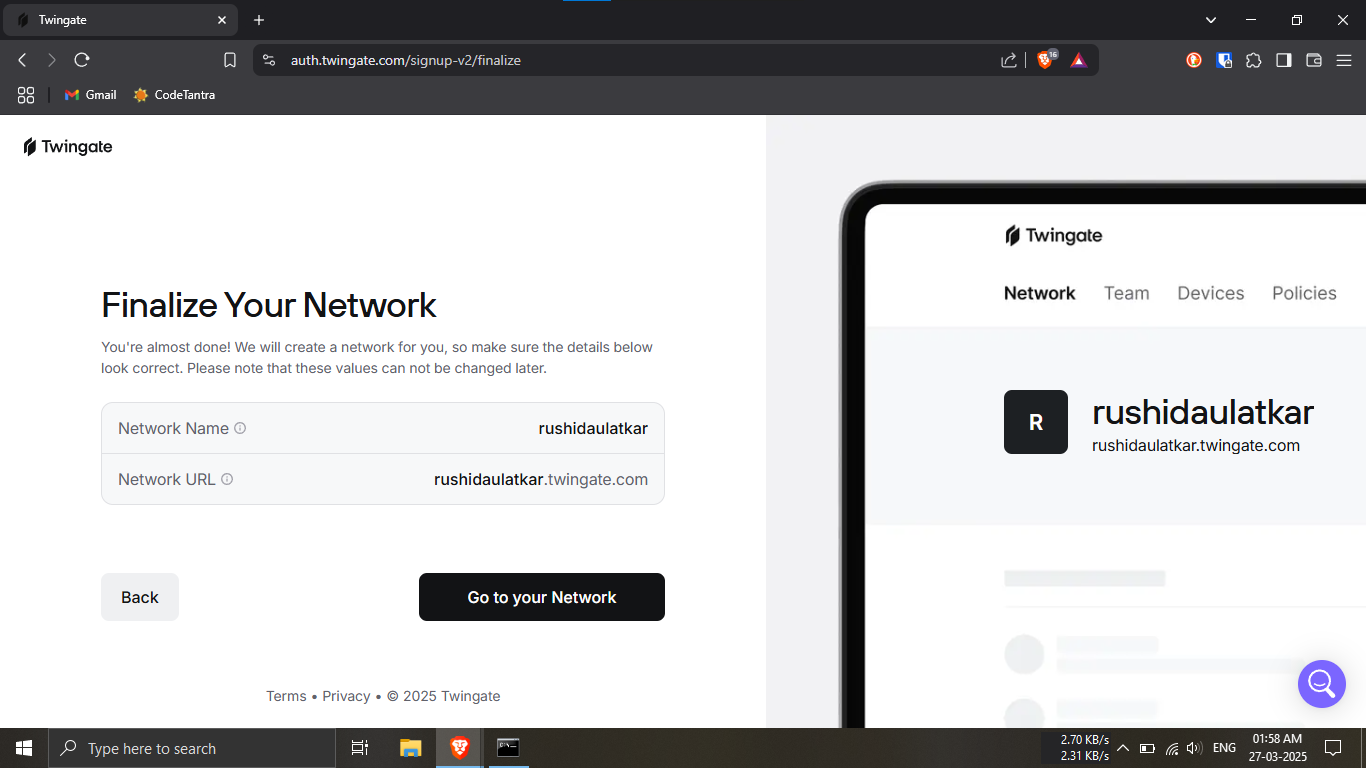Open Brave Rewards triangle icon
1366x768 pixels.
[x=1078, y=60]
